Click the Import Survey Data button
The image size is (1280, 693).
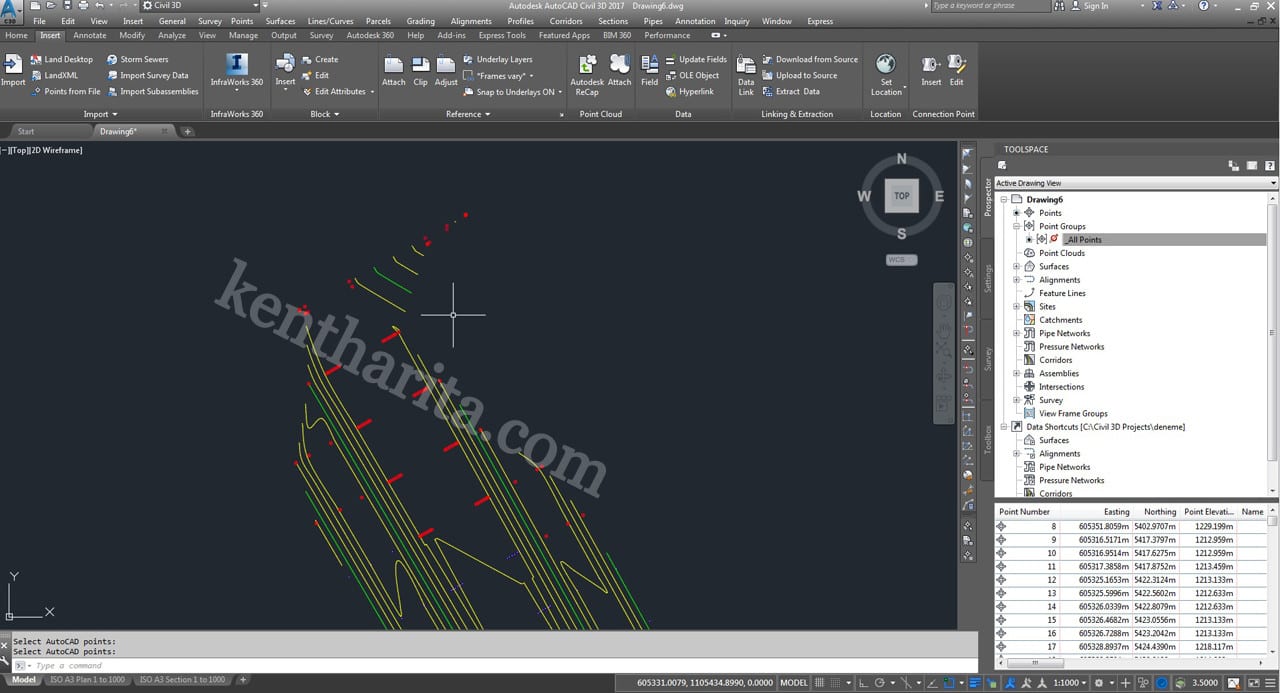point(153,75)
